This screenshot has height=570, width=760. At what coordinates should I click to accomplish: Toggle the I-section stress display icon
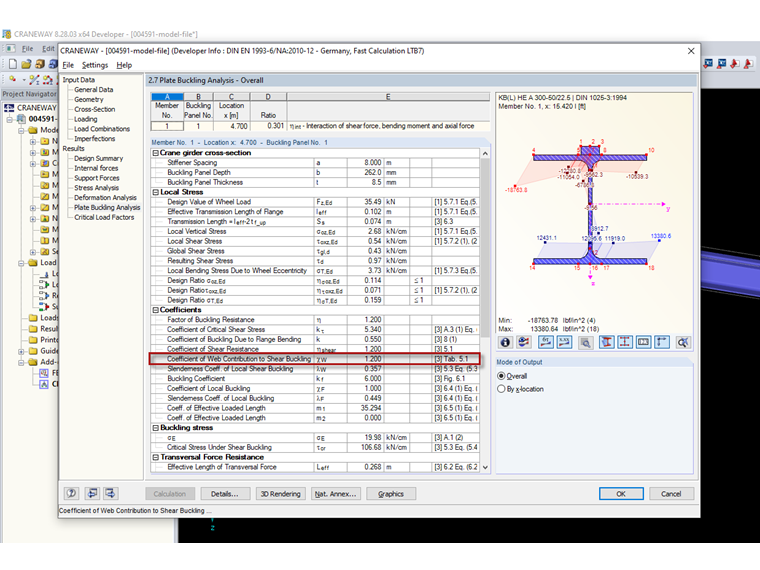pyautogui.click(x=606, y=342)
